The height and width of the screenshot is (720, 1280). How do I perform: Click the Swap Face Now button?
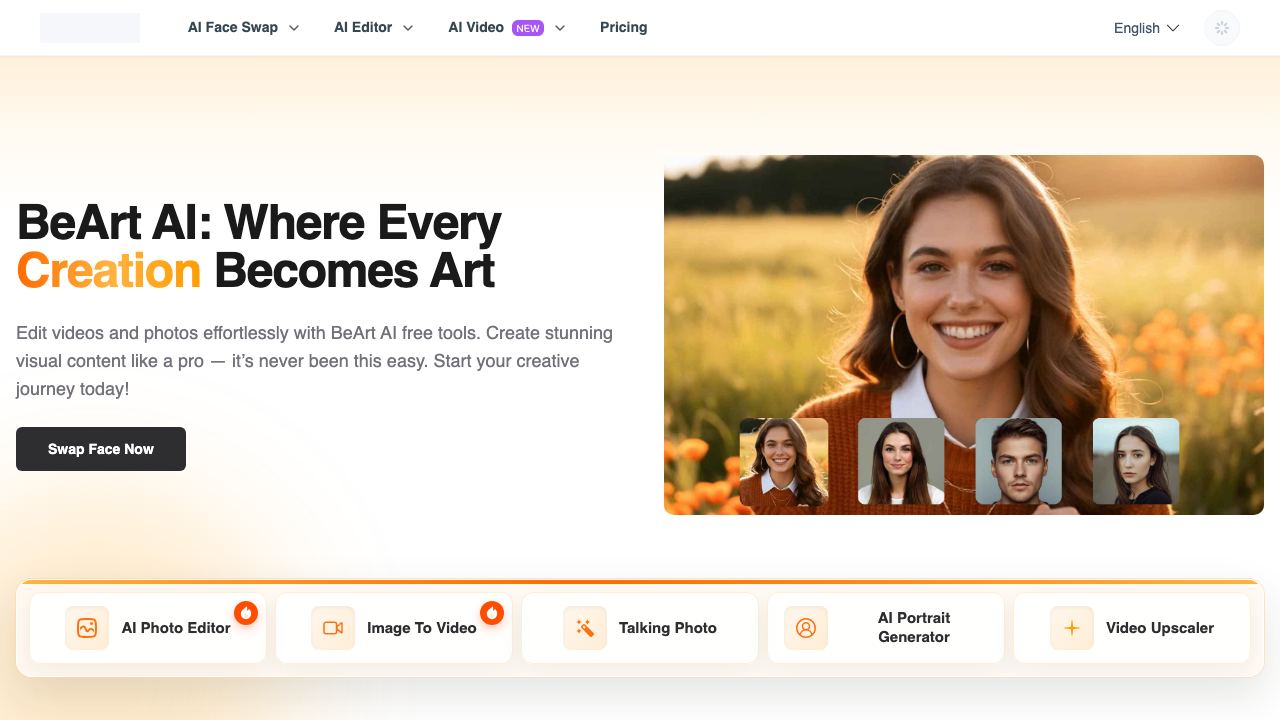(x=101, y=449)
